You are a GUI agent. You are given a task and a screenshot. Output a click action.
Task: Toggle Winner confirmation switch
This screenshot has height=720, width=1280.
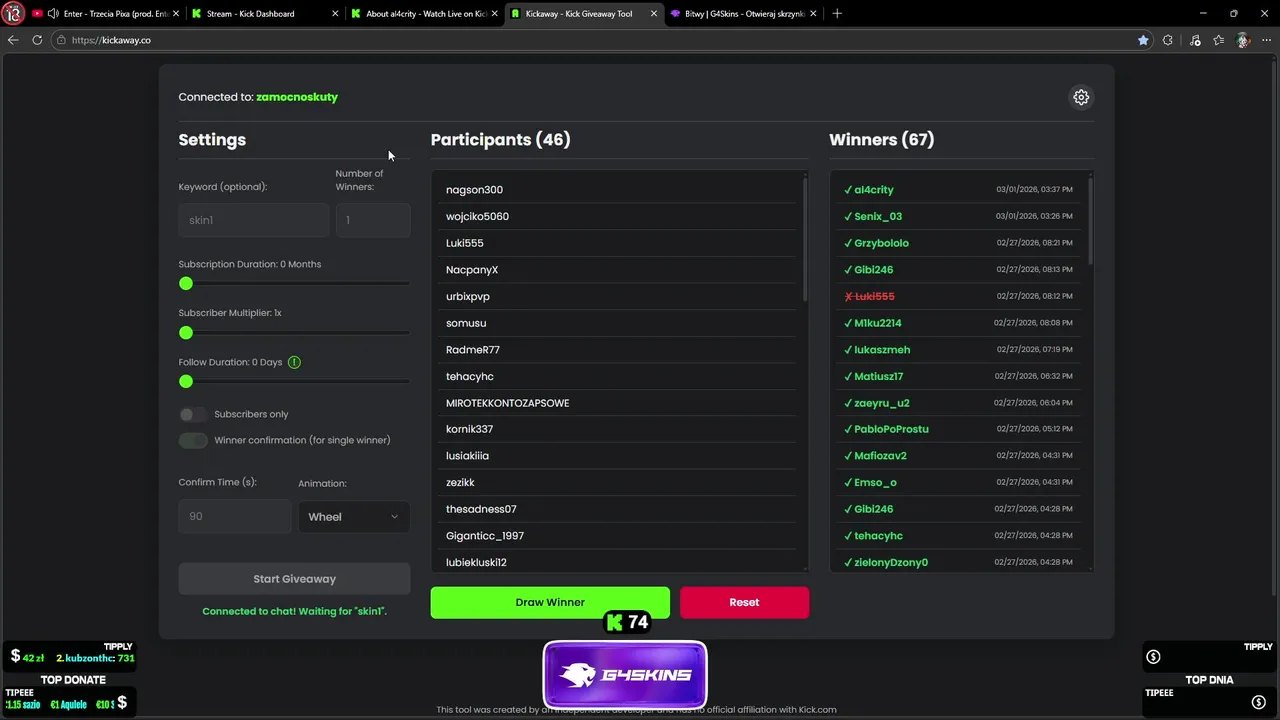point(193,440)
